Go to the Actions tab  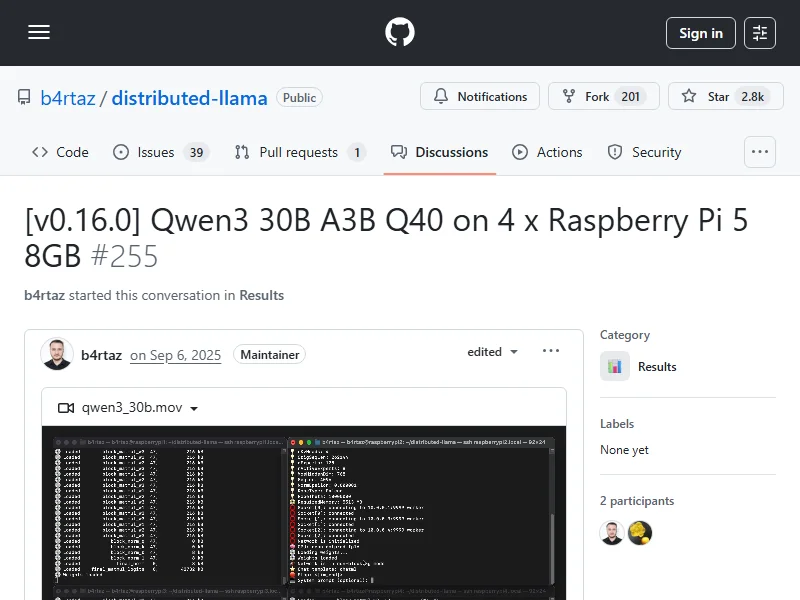[x=547, y=152]
